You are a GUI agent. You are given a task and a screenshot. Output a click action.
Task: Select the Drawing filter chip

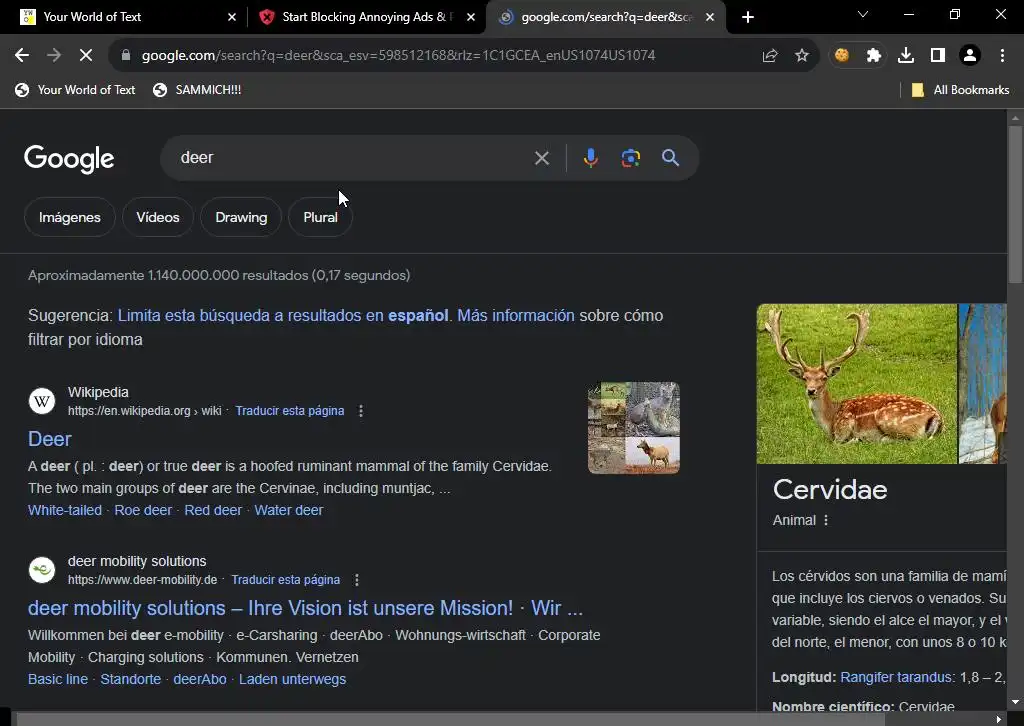pyautogui.click(x=241, y=217)
